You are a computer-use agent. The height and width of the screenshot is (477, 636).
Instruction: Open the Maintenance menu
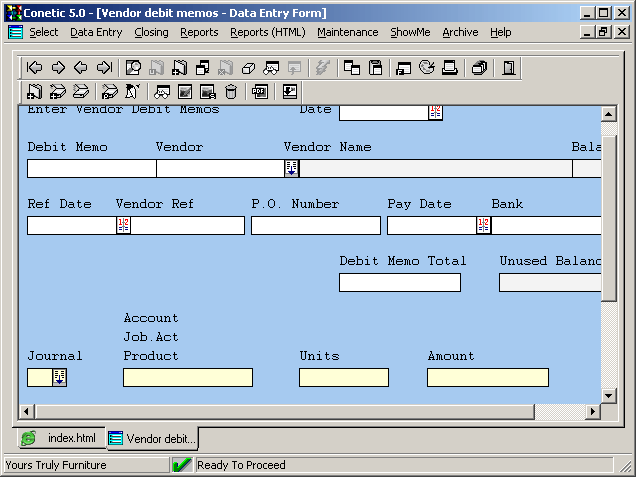click(x=347, y=32)
